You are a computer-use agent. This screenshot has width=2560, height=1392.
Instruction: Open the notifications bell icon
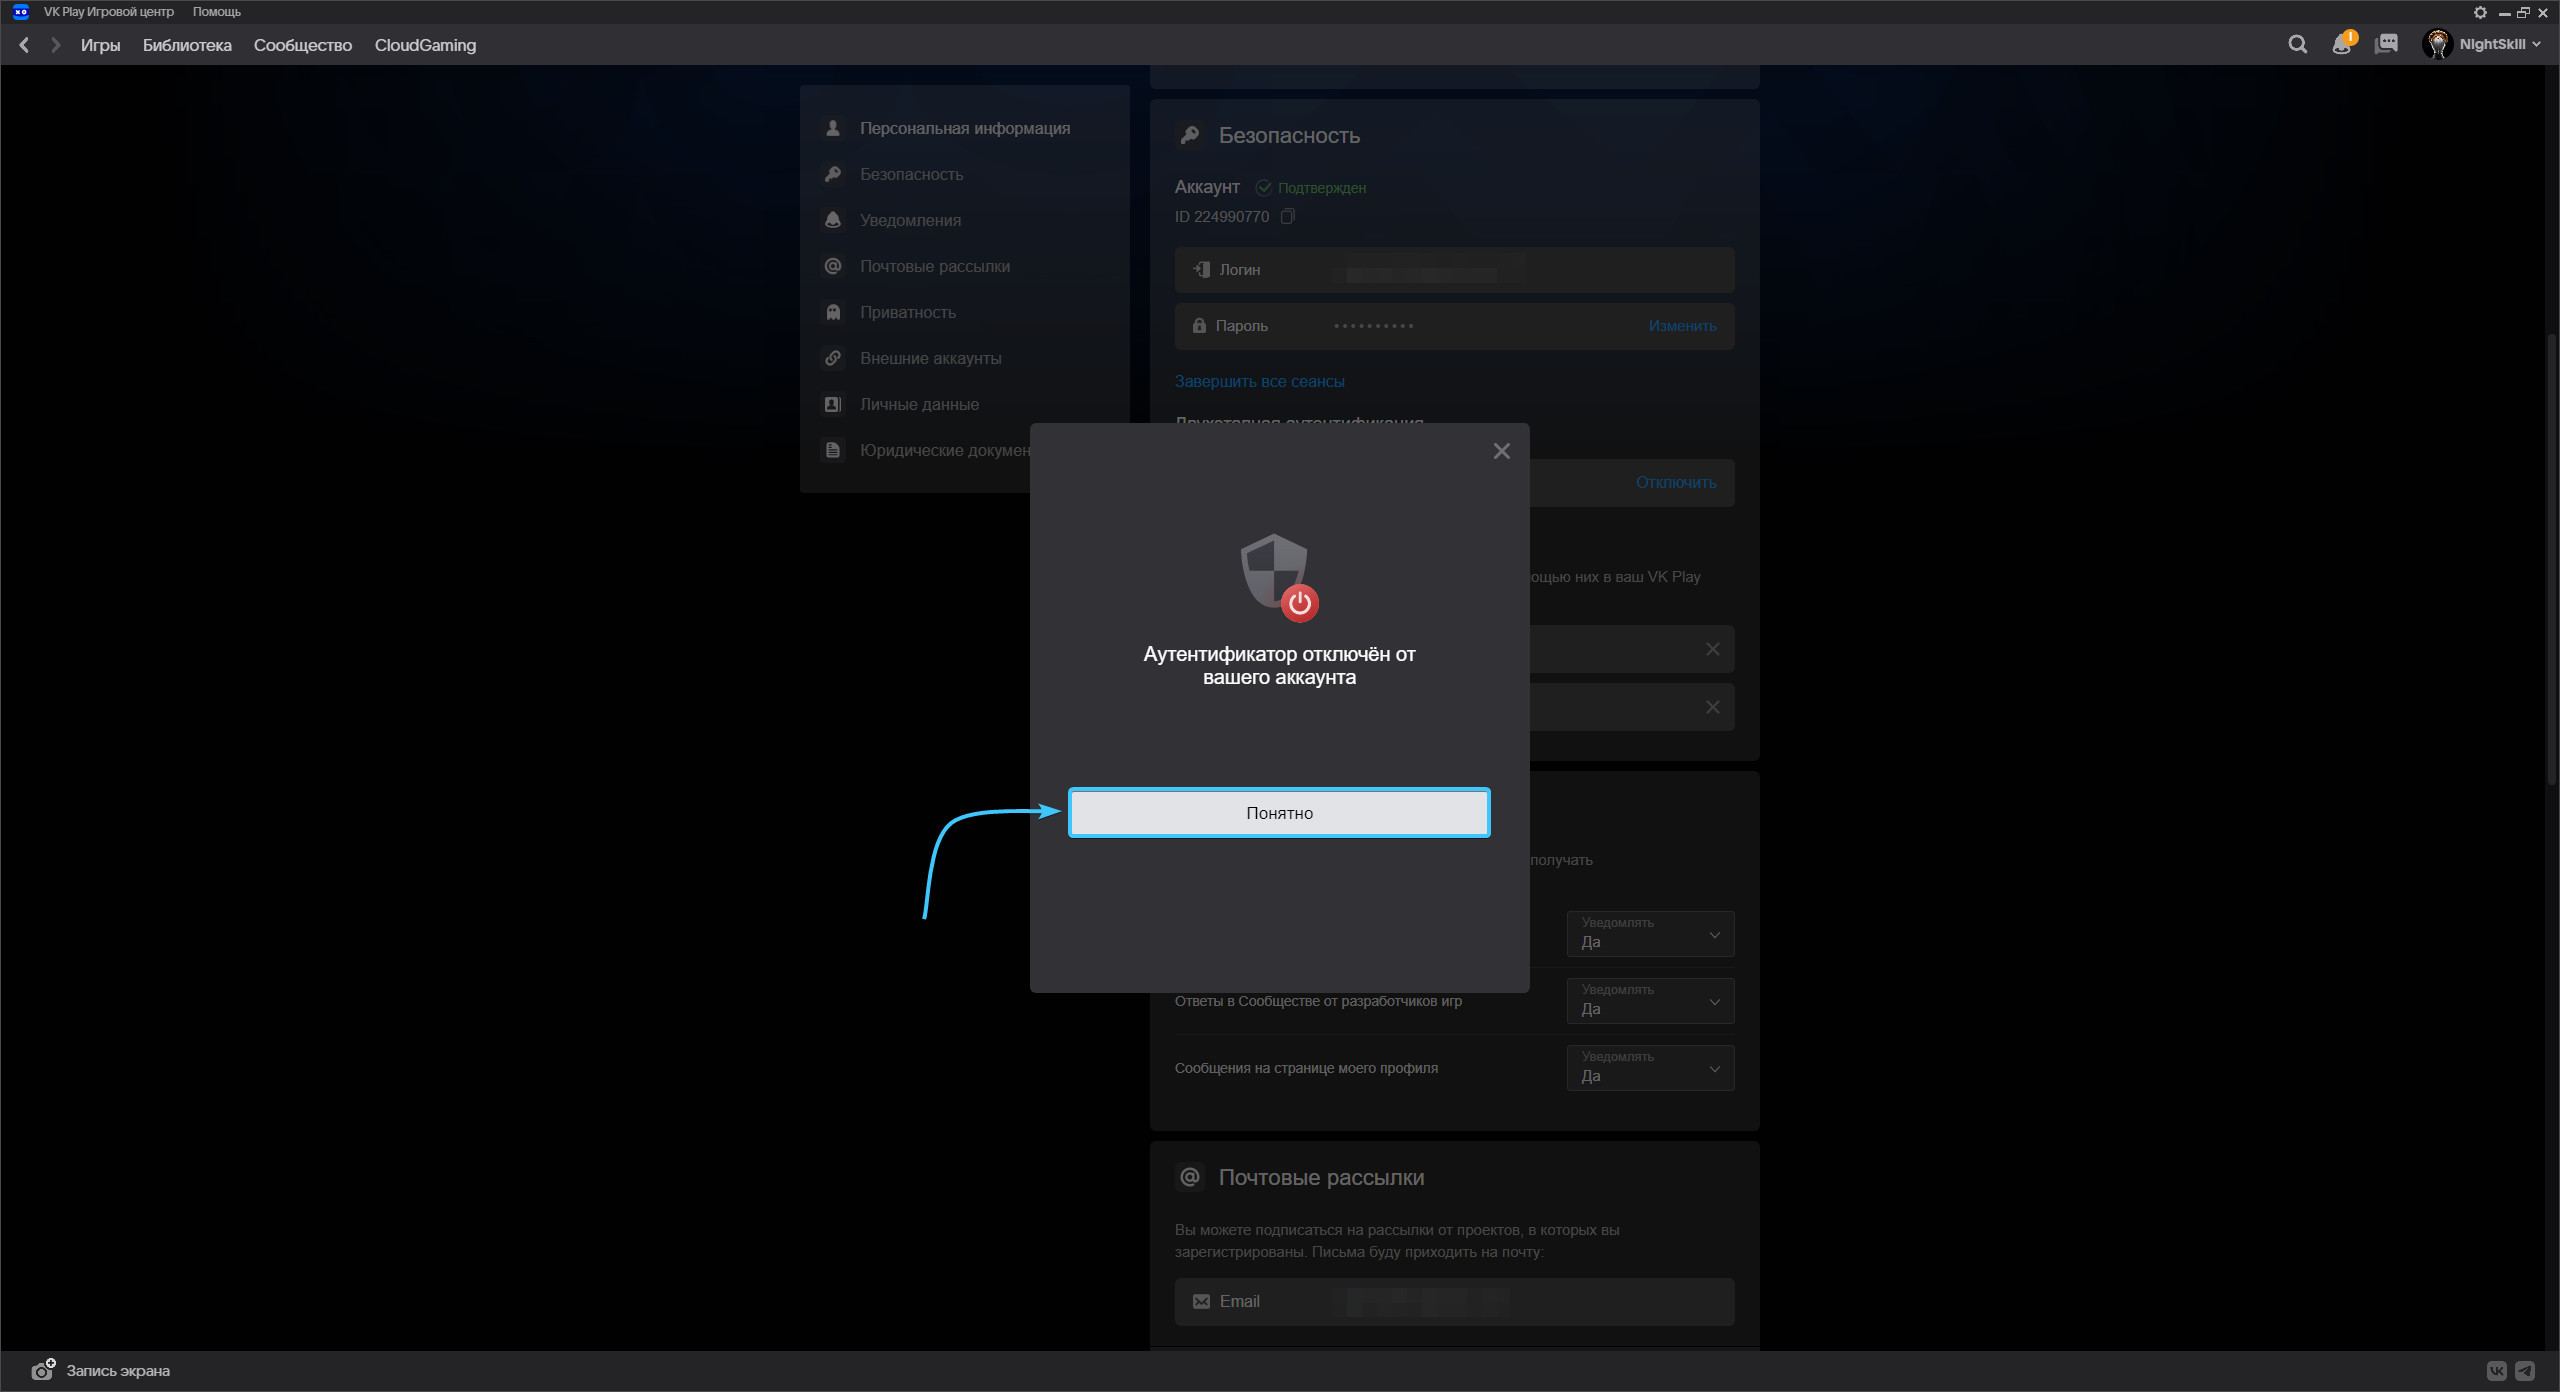pyautogui.click(x=2343, y=44)
